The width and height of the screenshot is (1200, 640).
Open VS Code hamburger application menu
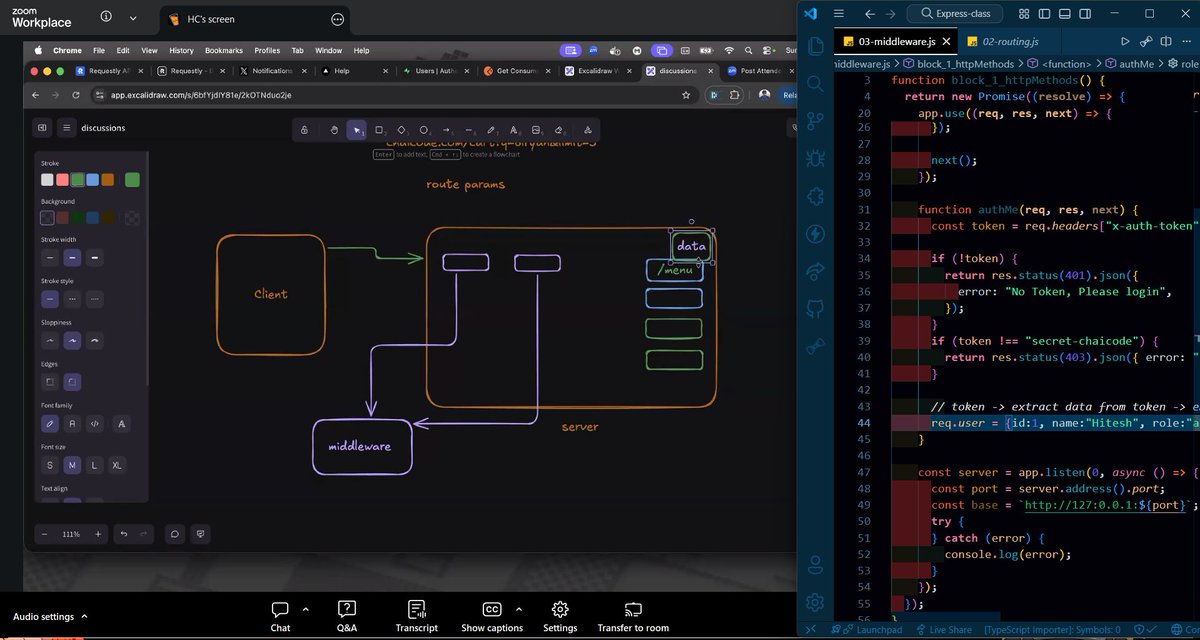coord(839,14)
